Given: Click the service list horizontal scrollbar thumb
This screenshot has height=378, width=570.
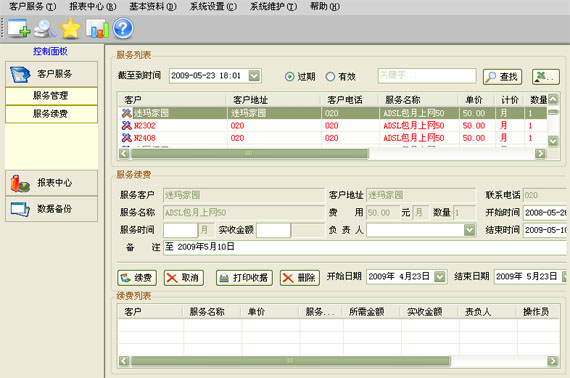Looking at the screenshot, I should click(250, 153).
